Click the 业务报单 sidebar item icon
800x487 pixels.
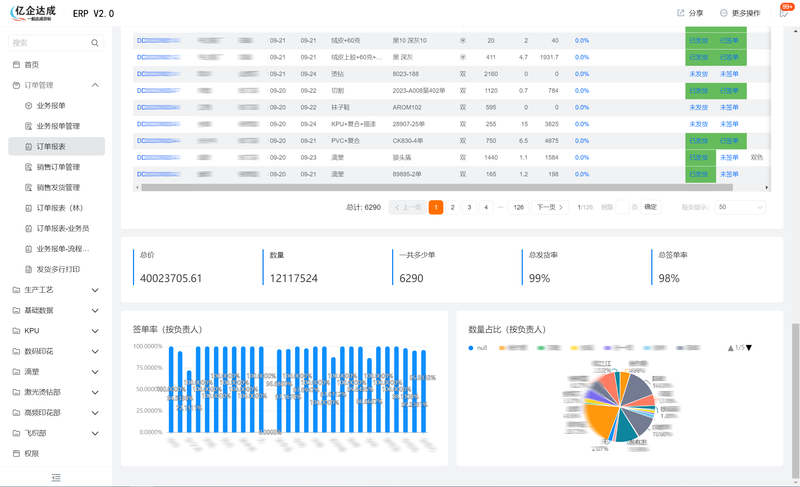click(28, 105)
